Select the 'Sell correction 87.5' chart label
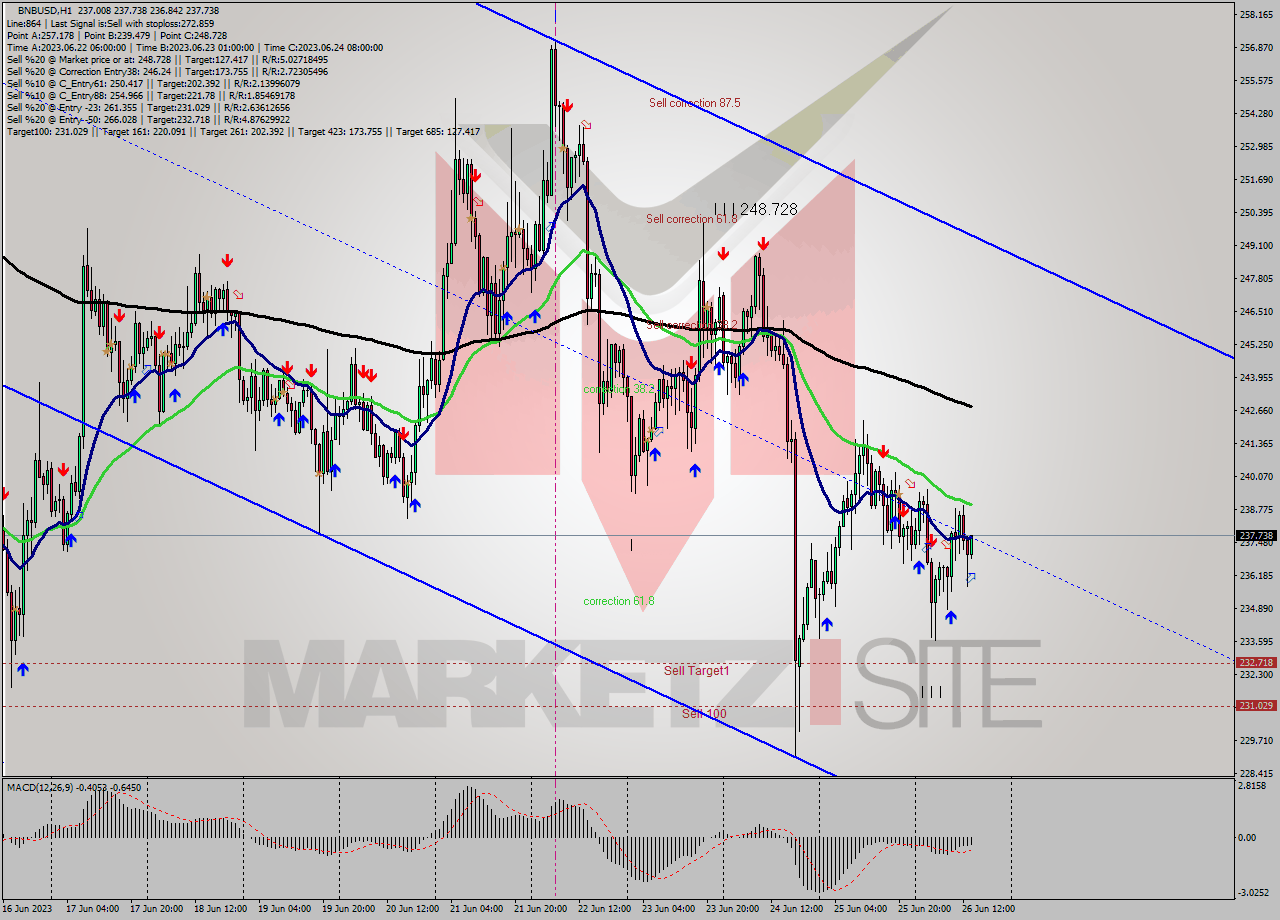The width and height of the screenshot is (1280, 920). coord(694,103)
